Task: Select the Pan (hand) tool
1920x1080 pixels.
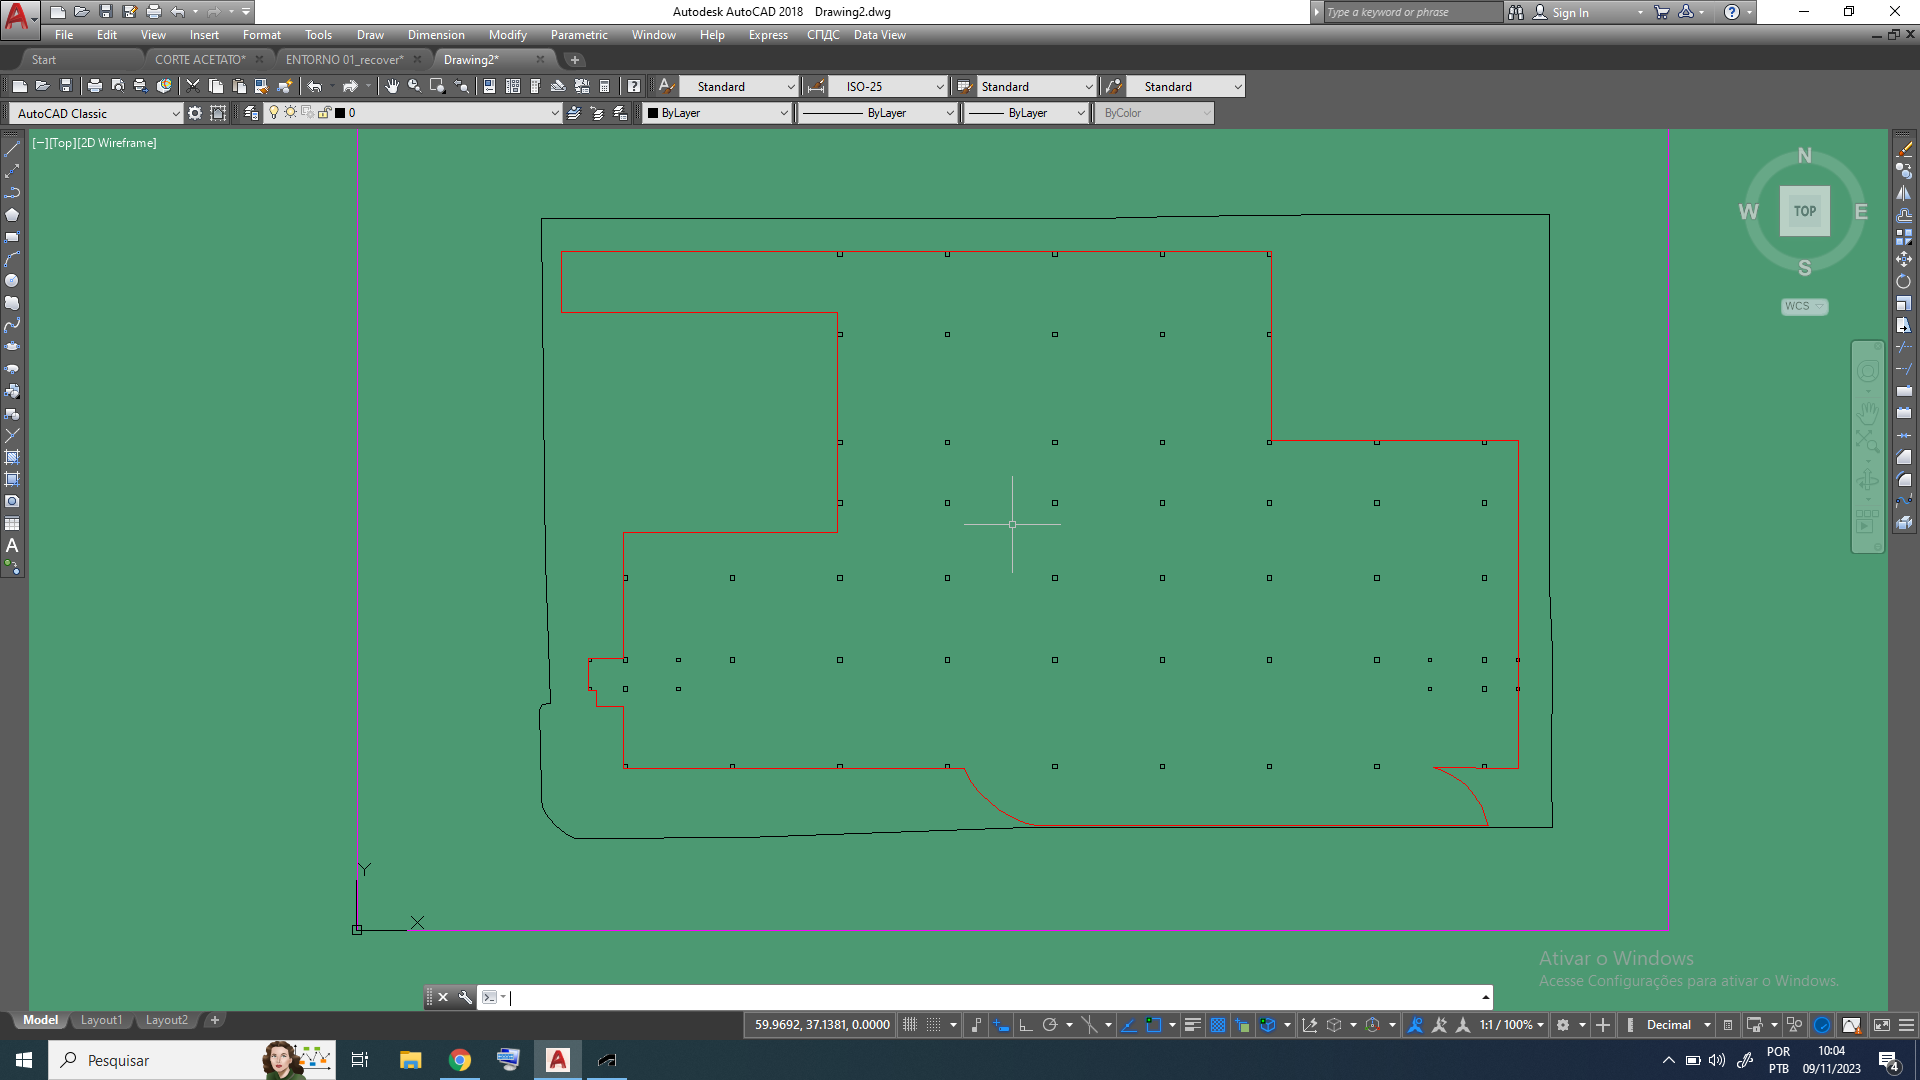Action: pos(391,87)
